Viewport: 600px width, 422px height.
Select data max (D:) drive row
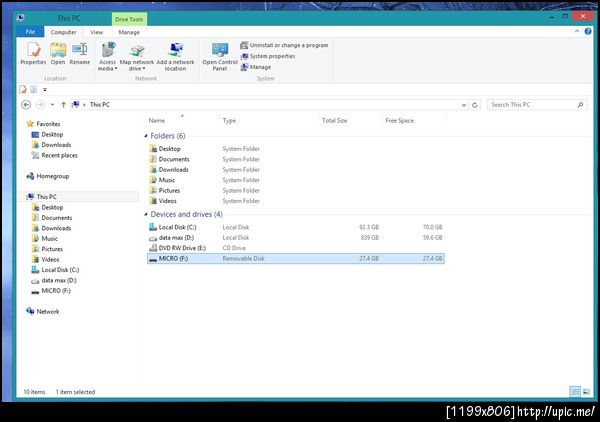click(295, 238)
